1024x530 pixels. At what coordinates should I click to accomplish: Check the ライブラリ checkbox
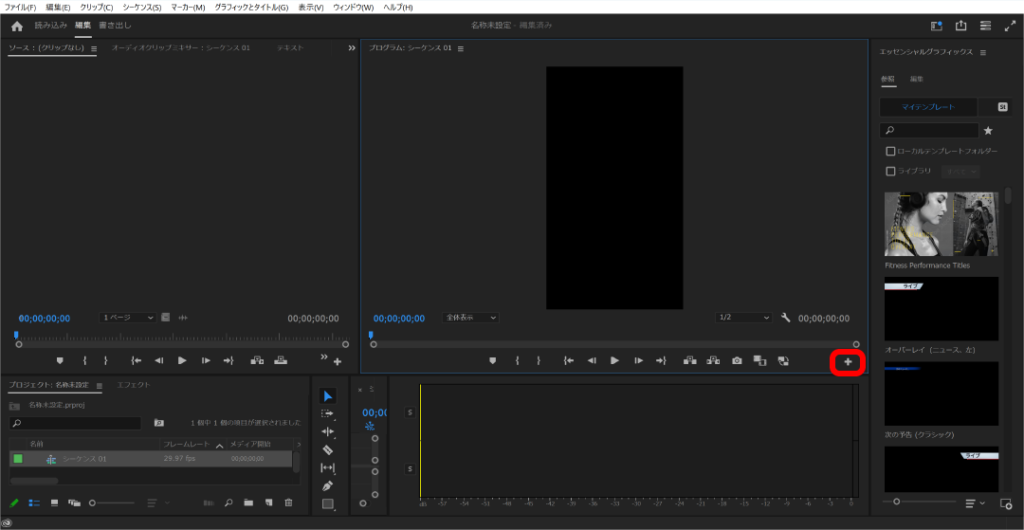click(890, 171)
